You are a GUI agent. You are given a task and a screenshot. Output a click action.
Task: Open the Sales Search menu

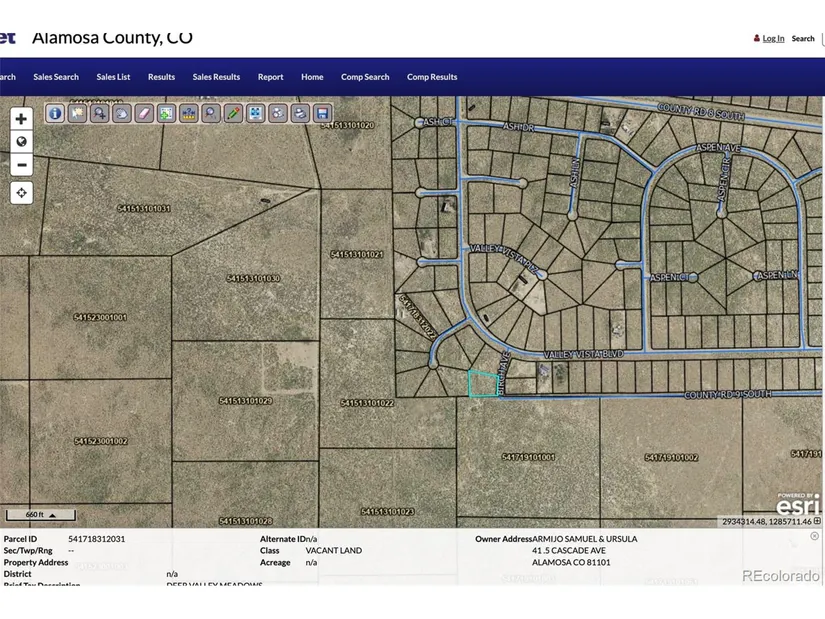click(56, 77)
